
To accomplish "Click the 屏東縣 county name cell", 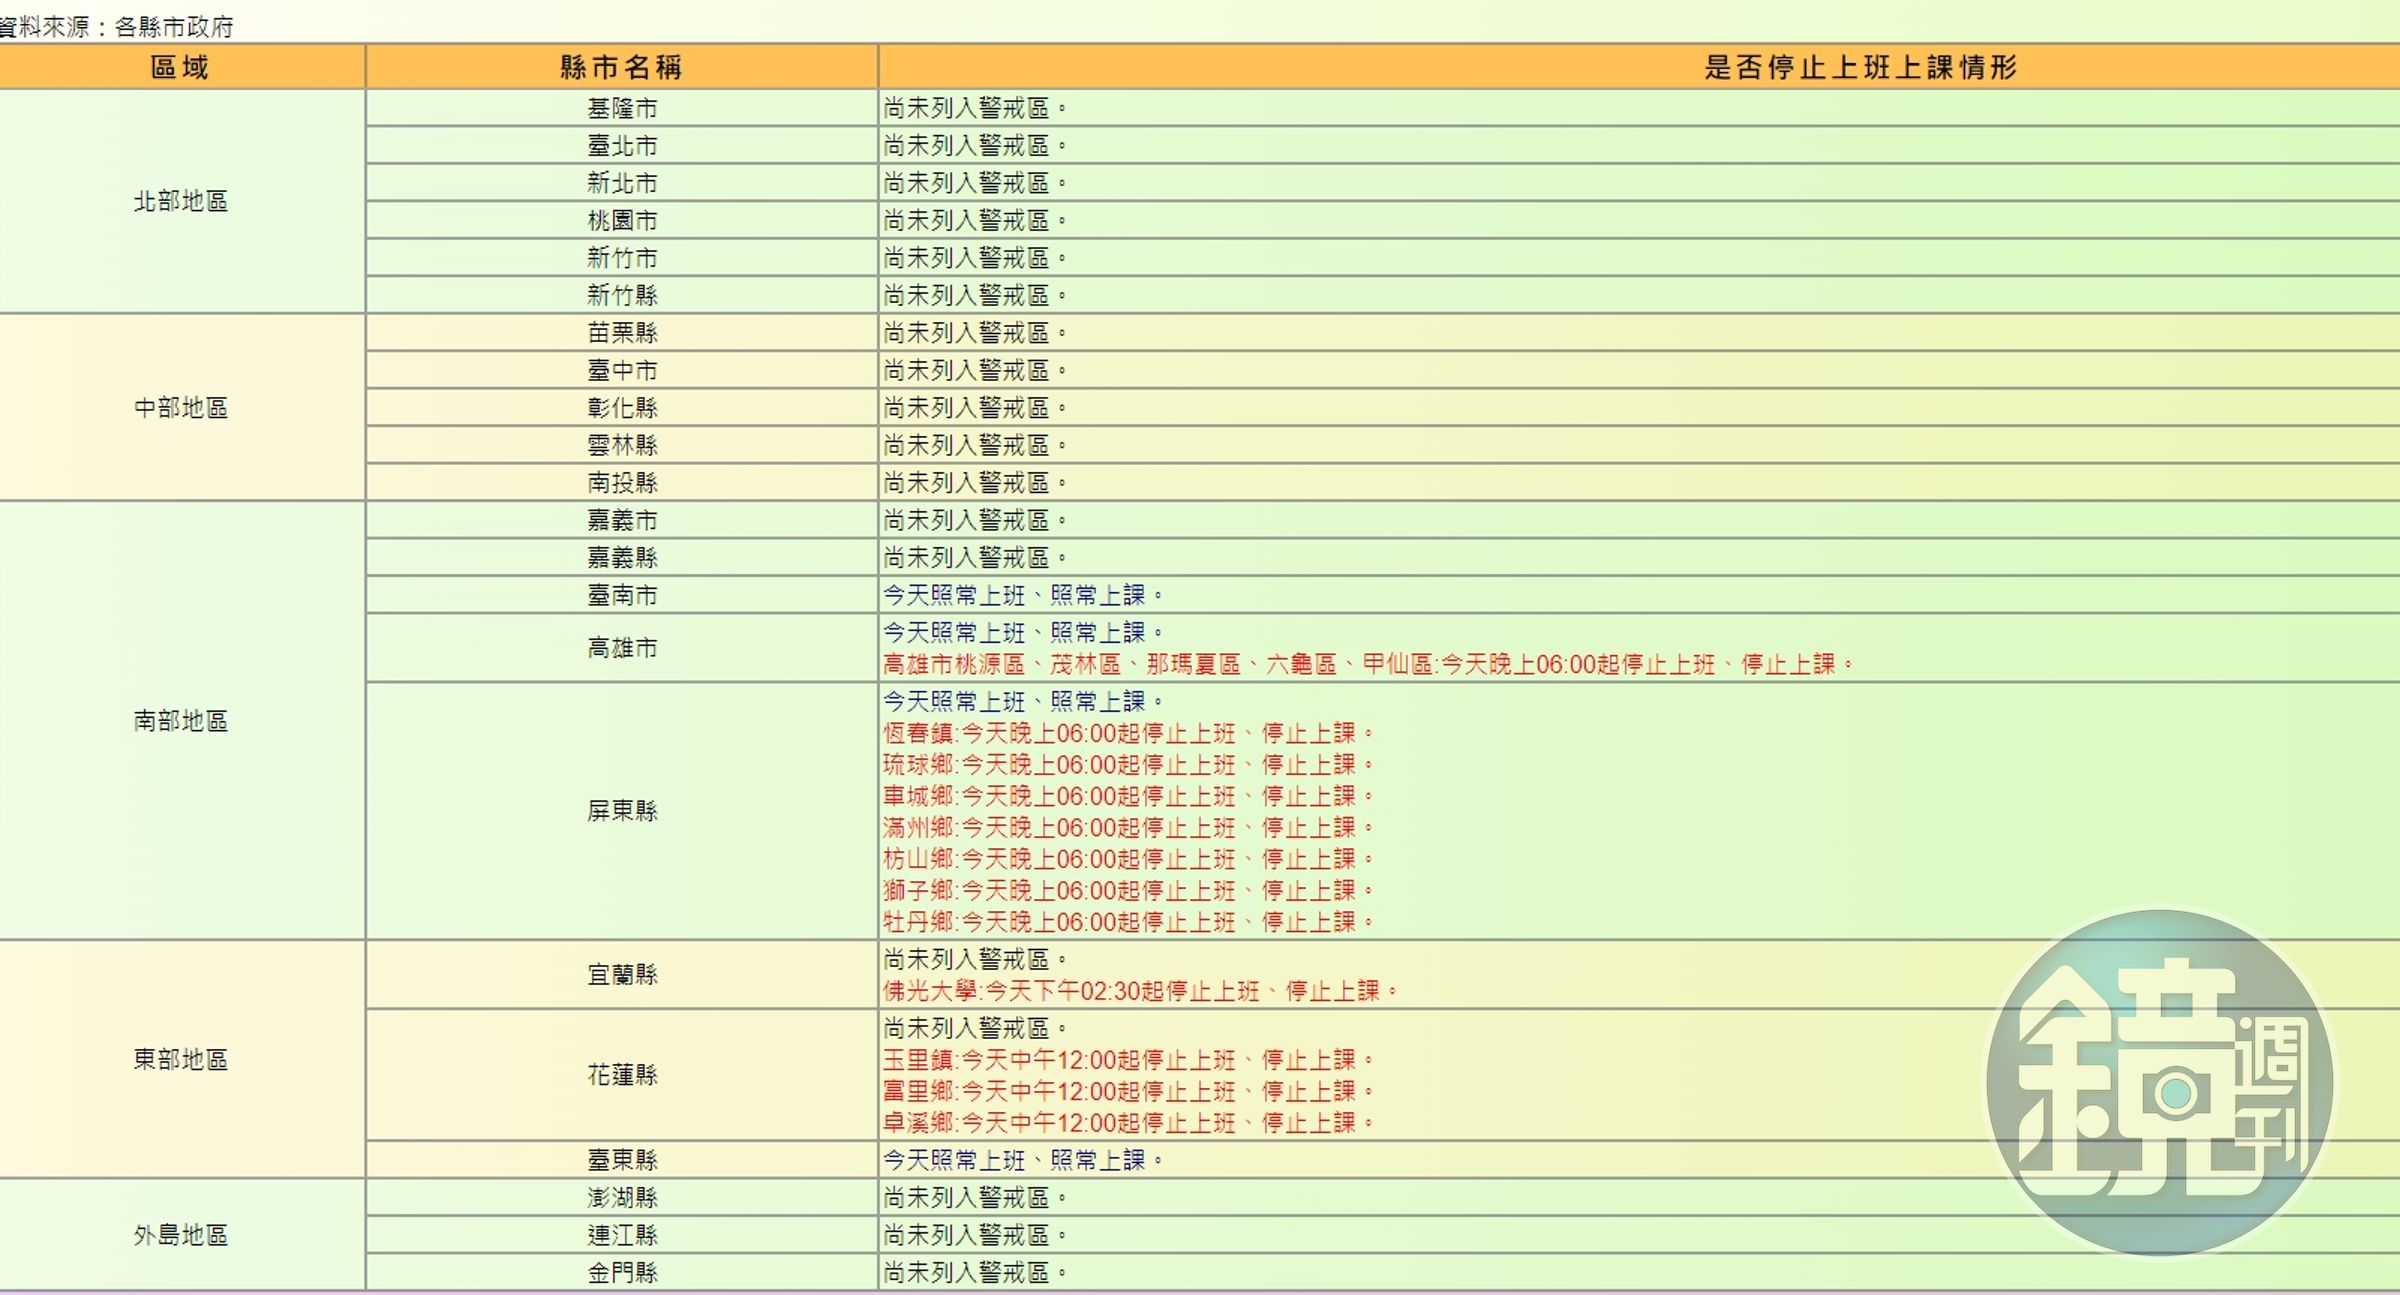I will click(622, 811).
